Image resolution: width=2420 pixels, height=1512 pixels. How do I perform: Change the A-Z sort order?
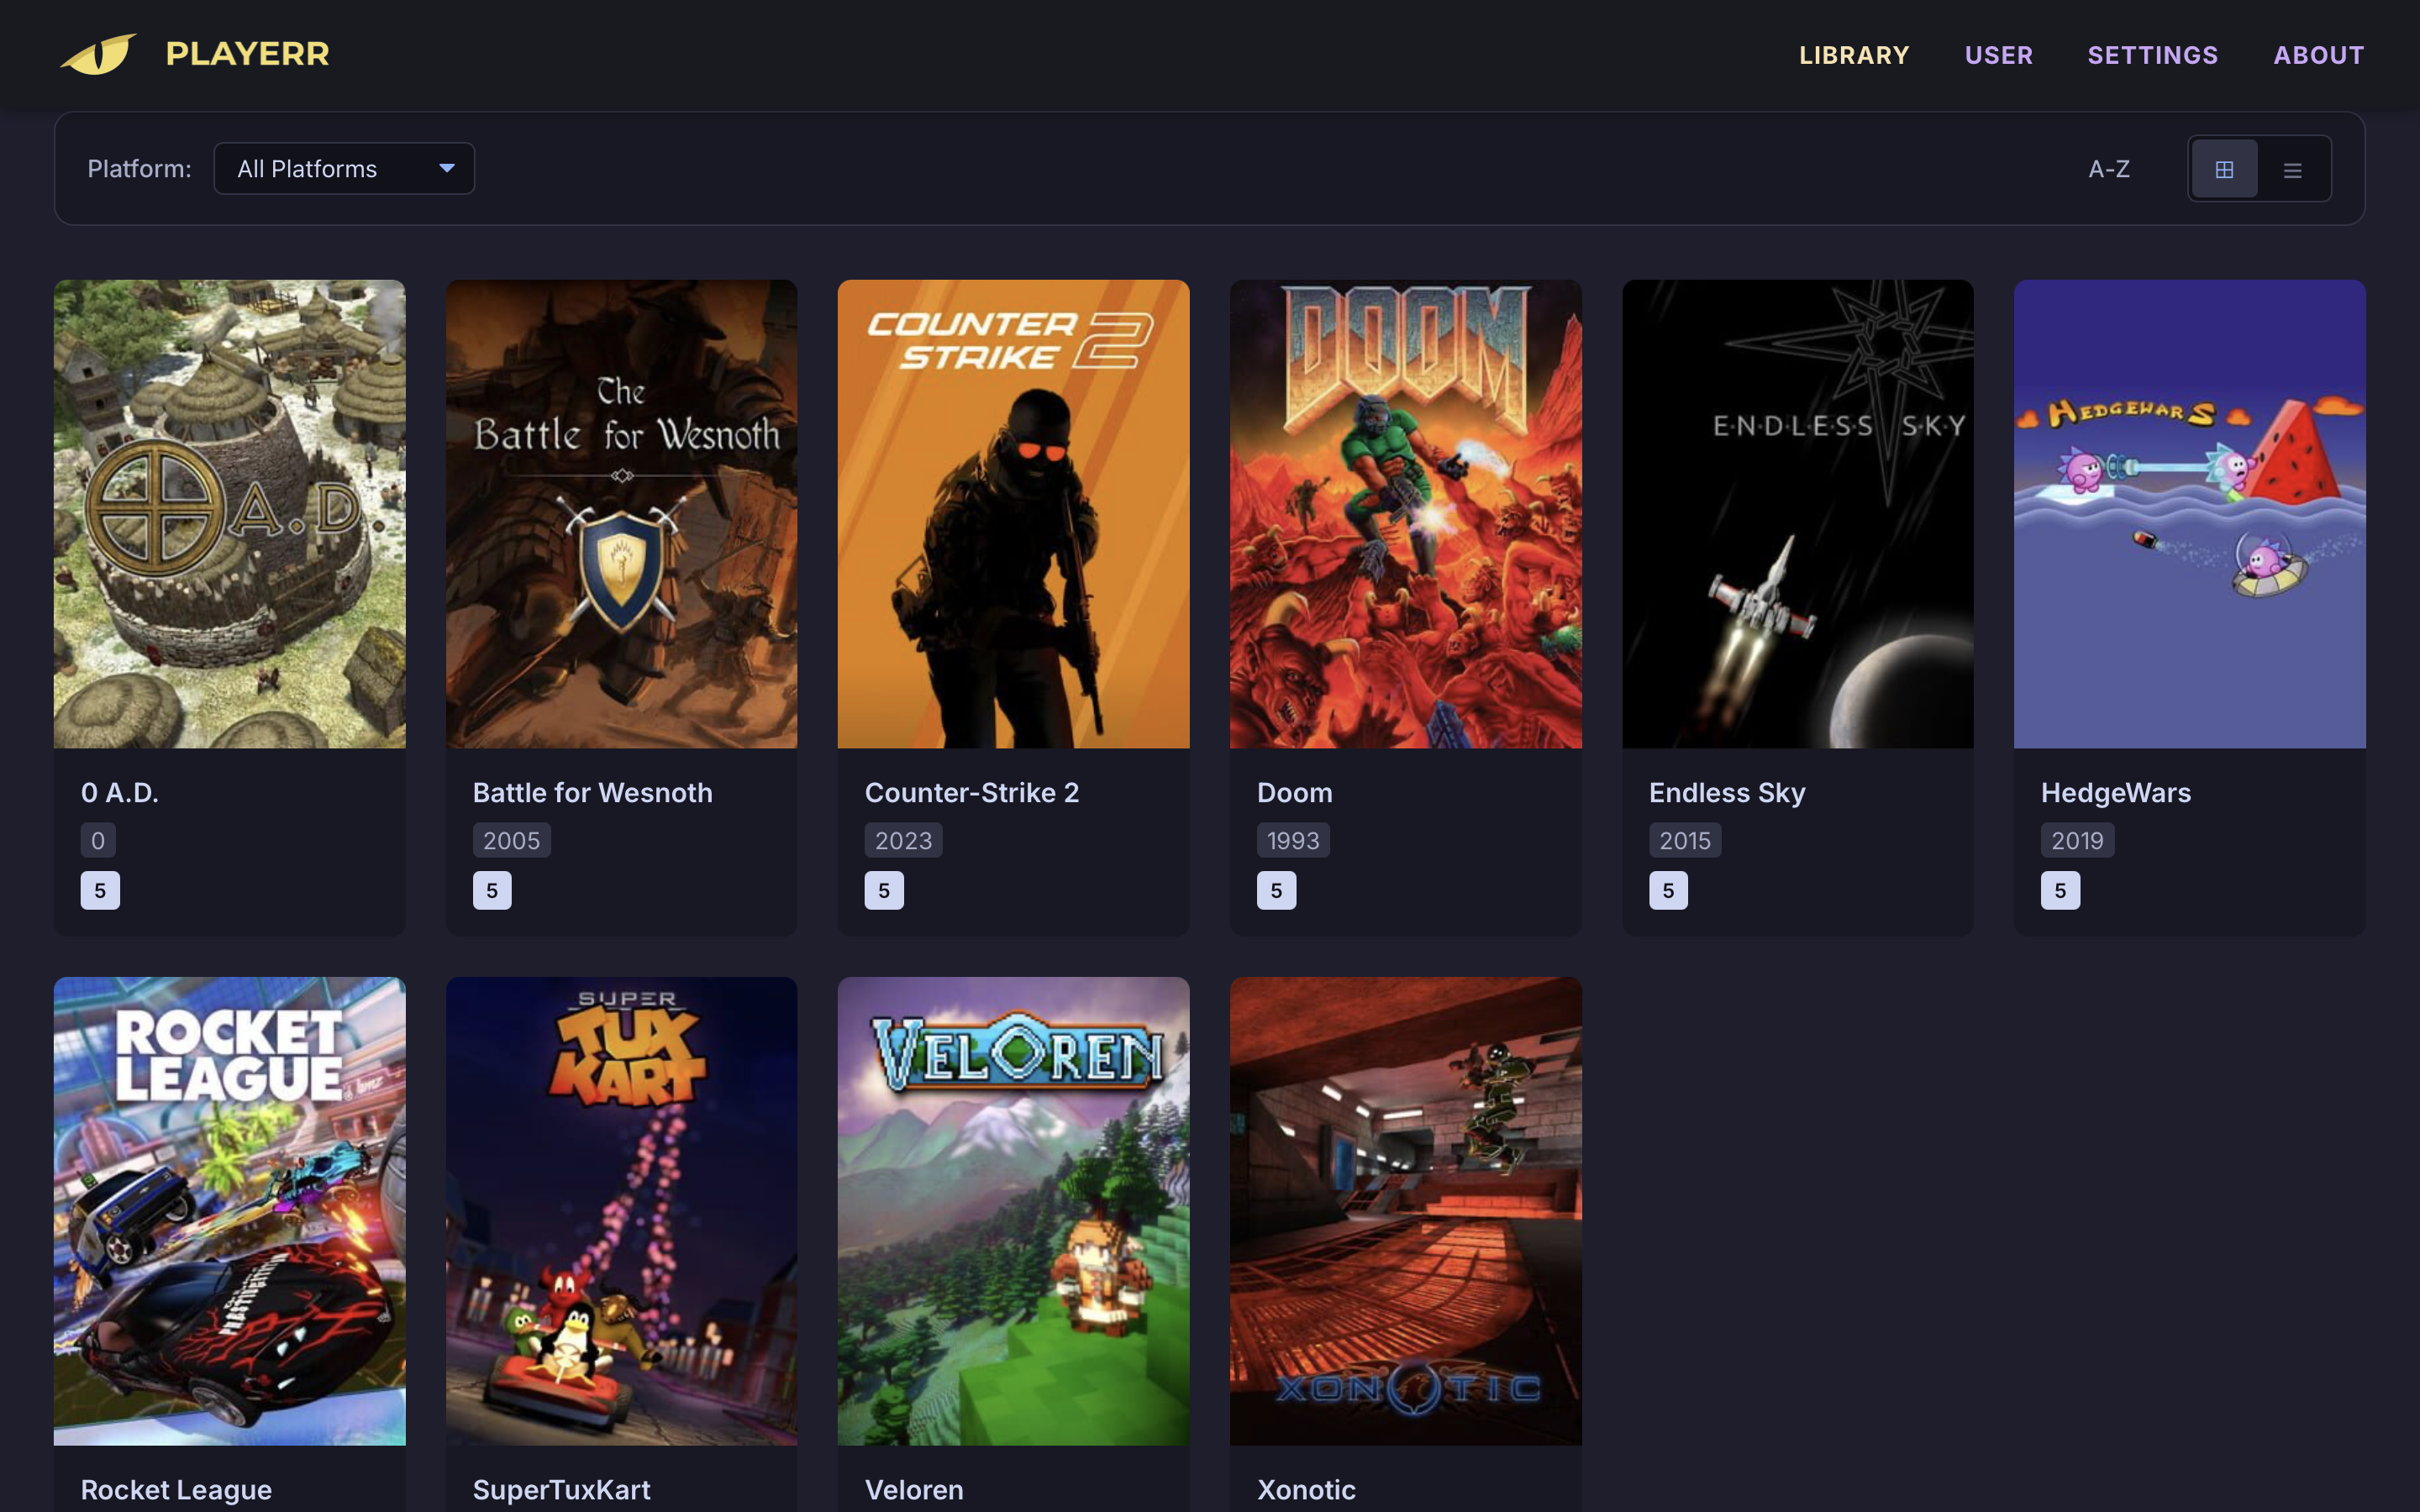coord(2108,169)
